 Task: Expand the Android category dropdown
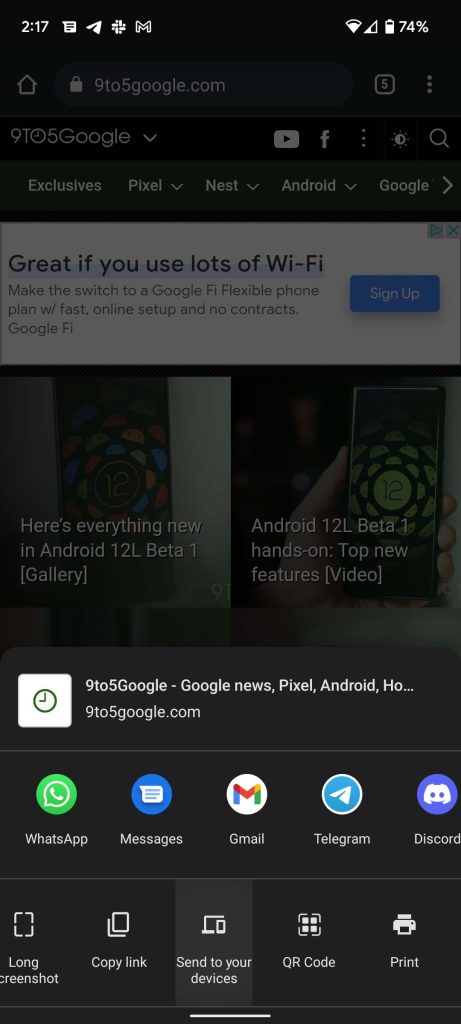[x=319, y=185]
